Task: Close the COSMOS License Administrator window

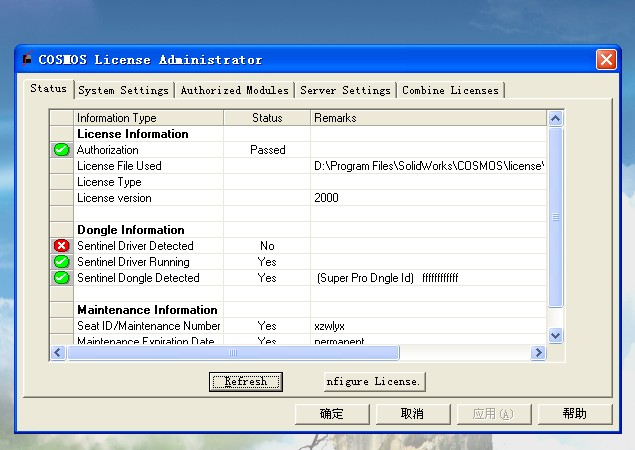Action: click(x=606, y=60)
